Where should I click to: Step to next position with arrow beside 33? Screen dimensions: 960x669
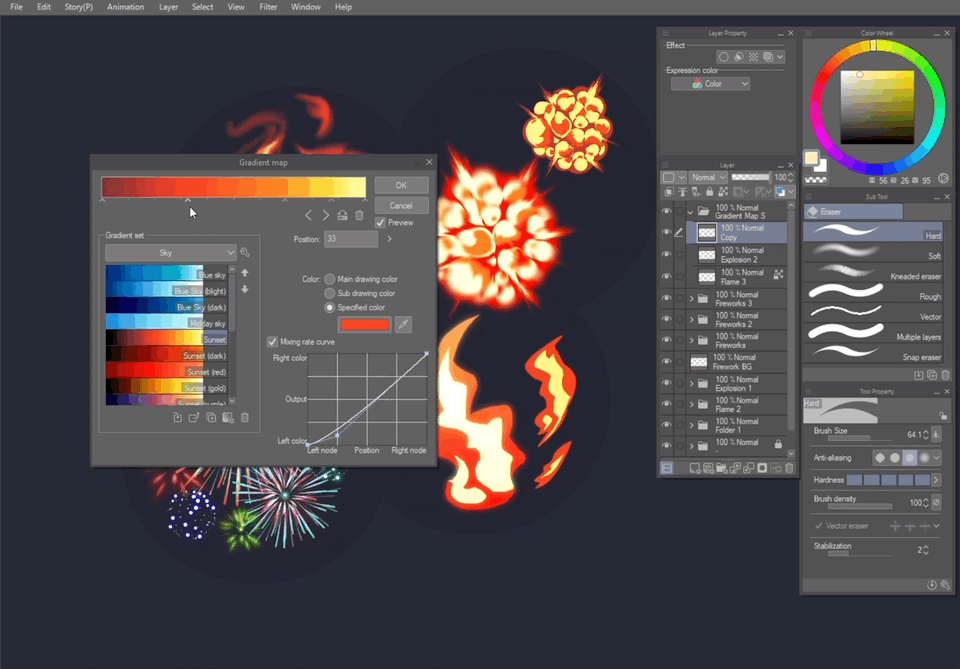389,239
